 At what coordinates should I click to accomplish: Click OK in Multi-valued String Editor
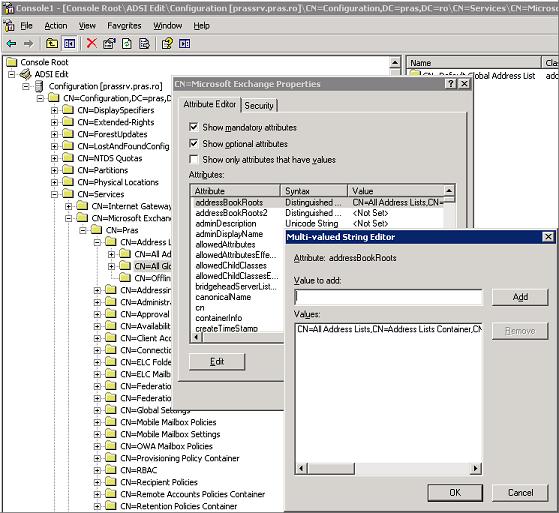click(455, 492)
